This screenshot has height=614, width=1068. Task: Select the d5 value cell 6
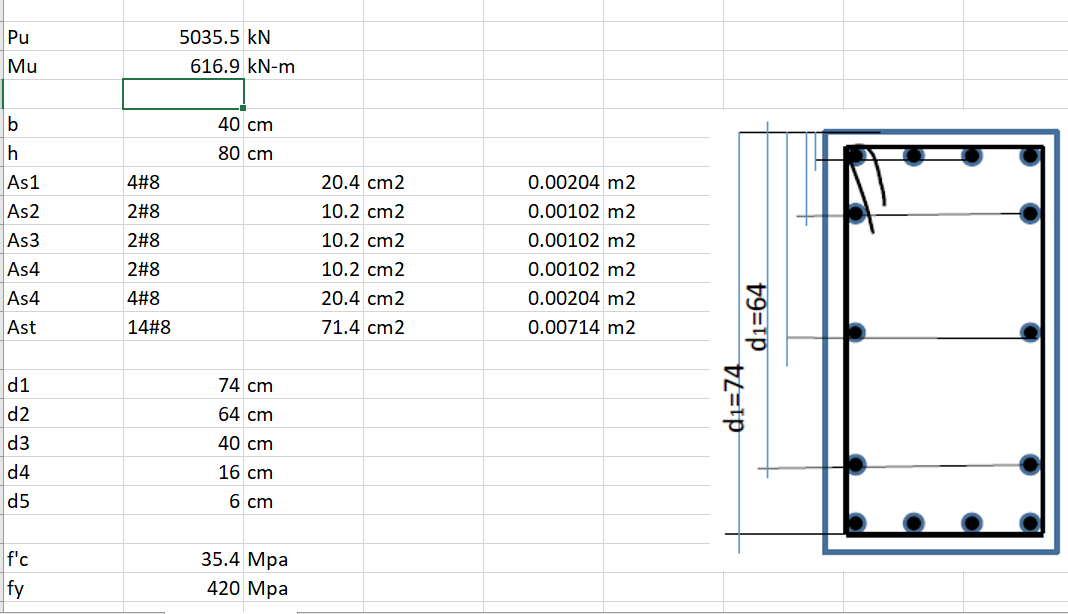tap(183, 501)
